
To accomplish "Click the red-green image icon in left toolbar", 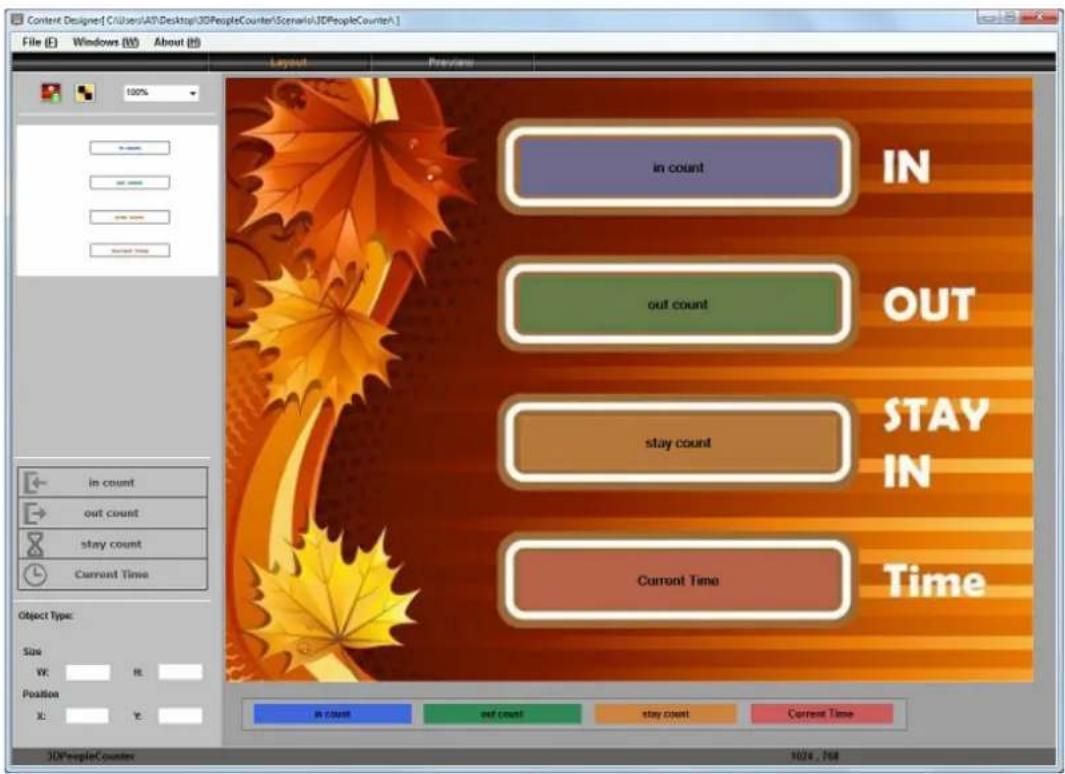I will 51,92.
